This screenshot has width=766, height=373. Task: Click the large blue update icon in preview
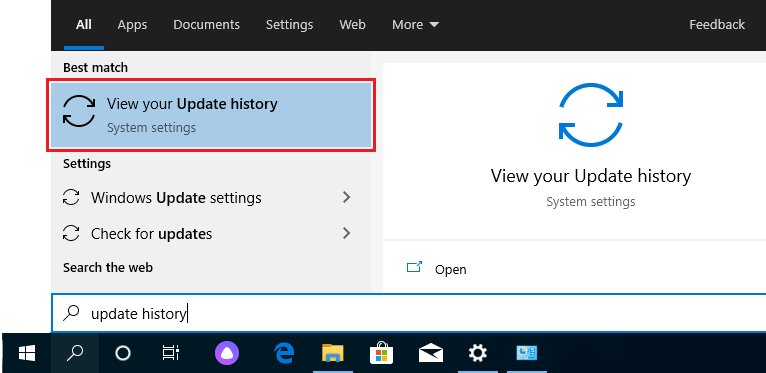click(591, 115)
